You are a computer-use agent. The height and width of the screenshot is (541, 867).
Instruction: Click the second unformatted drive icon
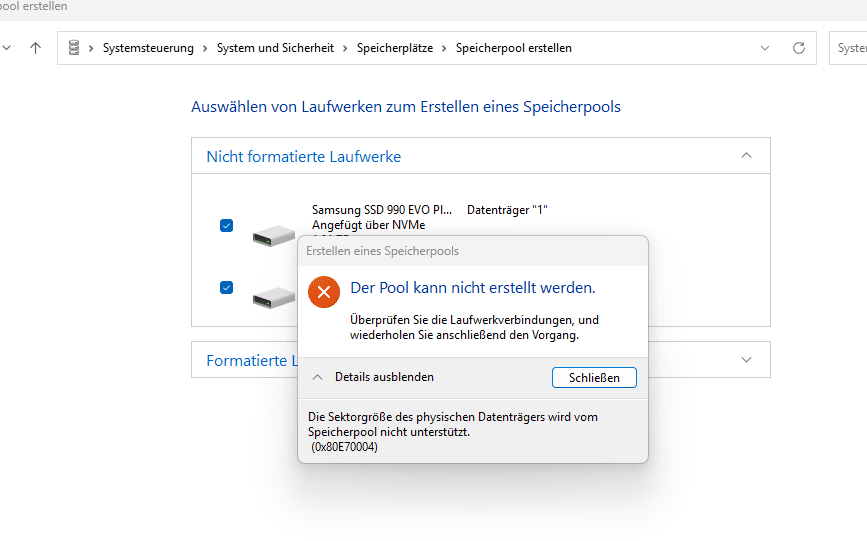pyautogui.click(x=273, y=296)
